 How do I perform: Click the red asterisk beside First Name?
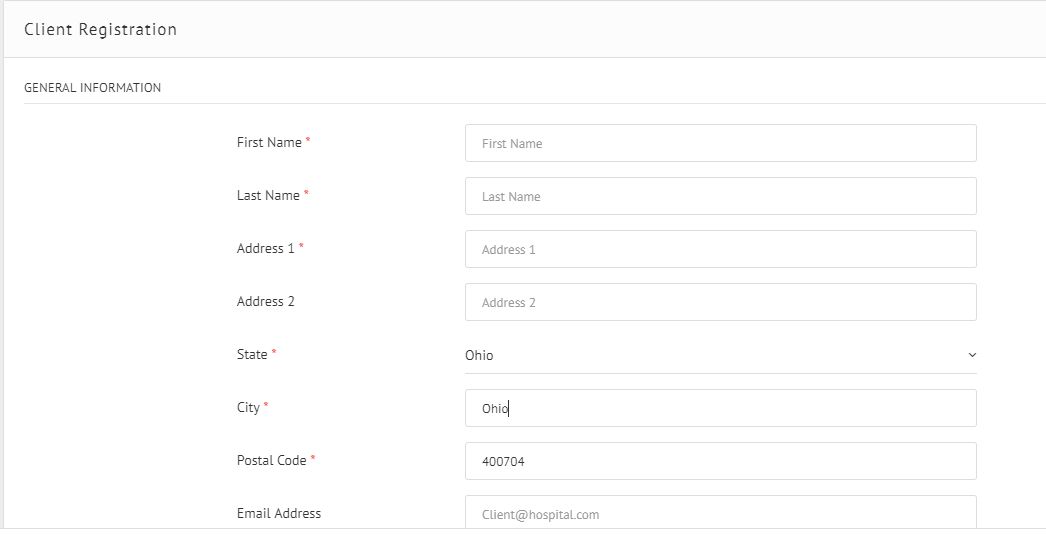[308, 142]
